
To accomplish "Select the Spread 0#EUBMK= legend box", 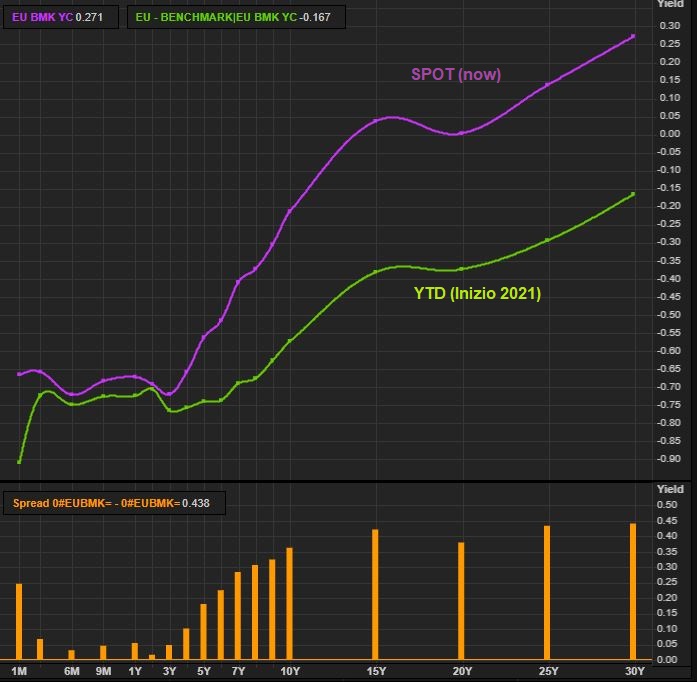I will point(114,503).
